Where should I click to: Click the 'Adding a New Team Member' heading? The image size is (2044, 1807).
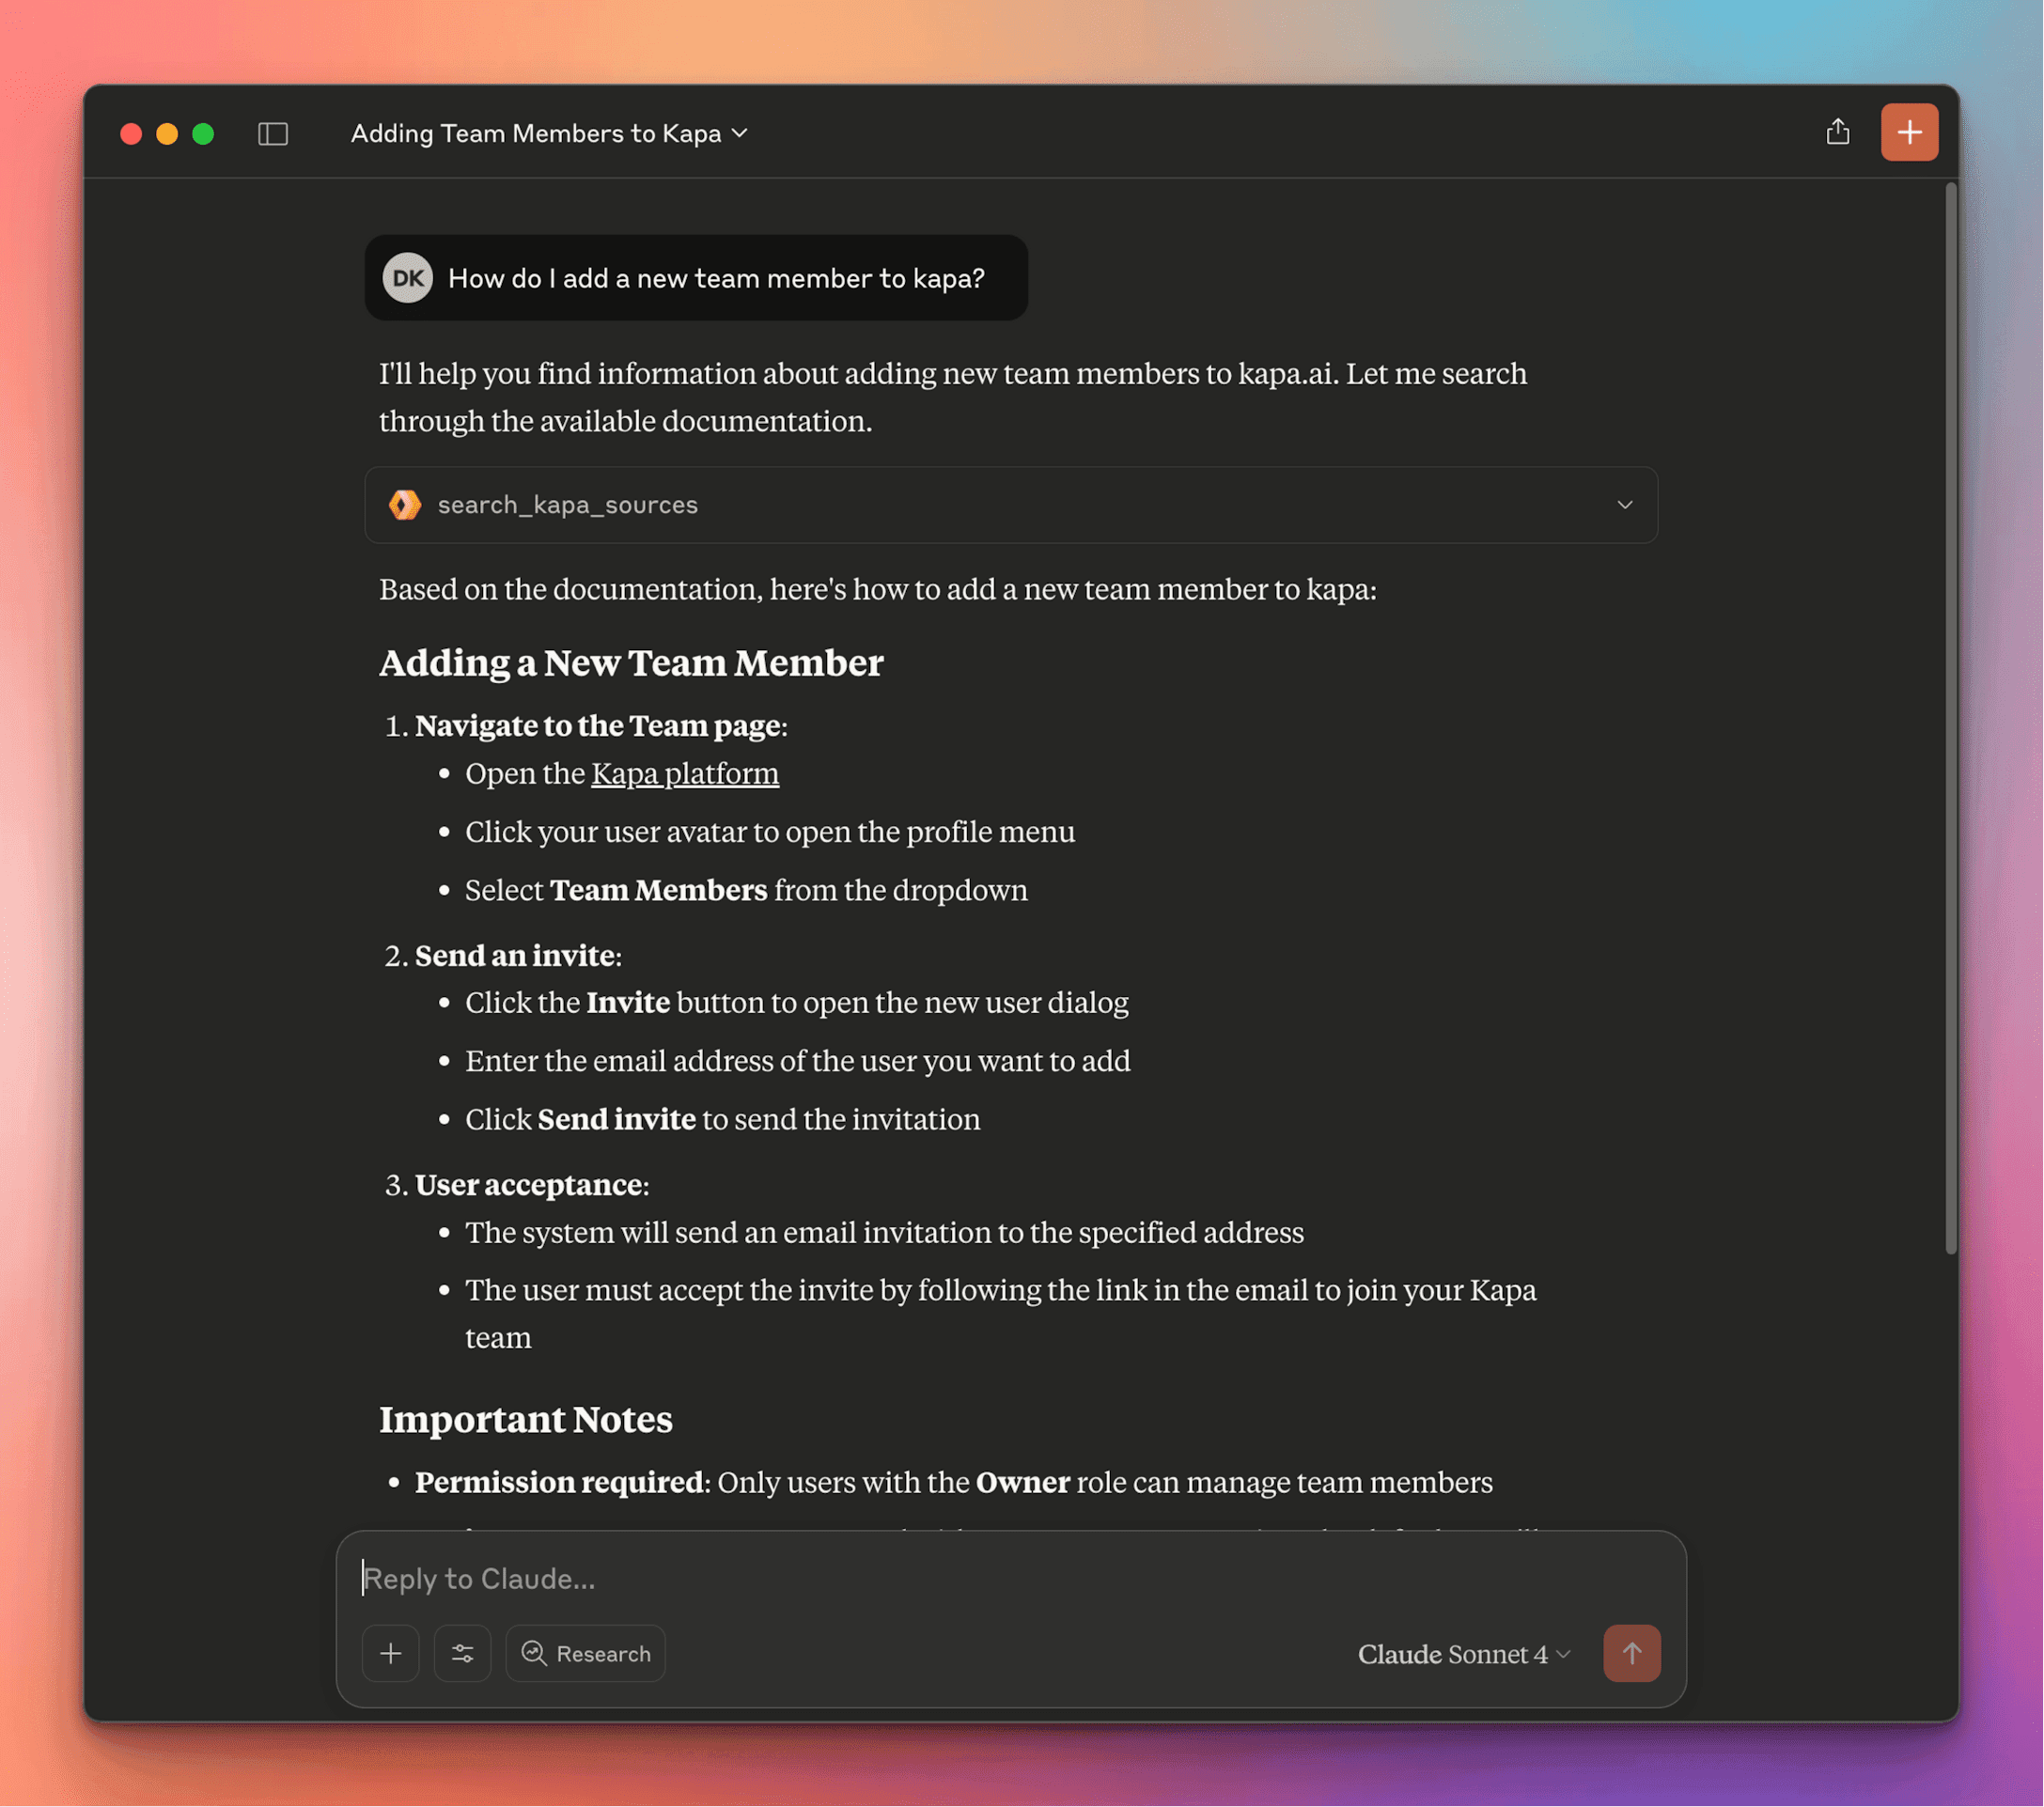coord(631,663)
